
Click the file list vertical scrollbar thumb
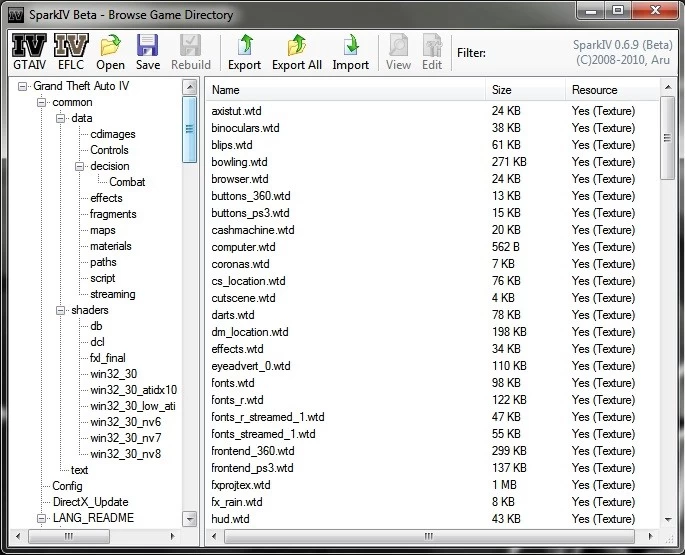point(667,138)
